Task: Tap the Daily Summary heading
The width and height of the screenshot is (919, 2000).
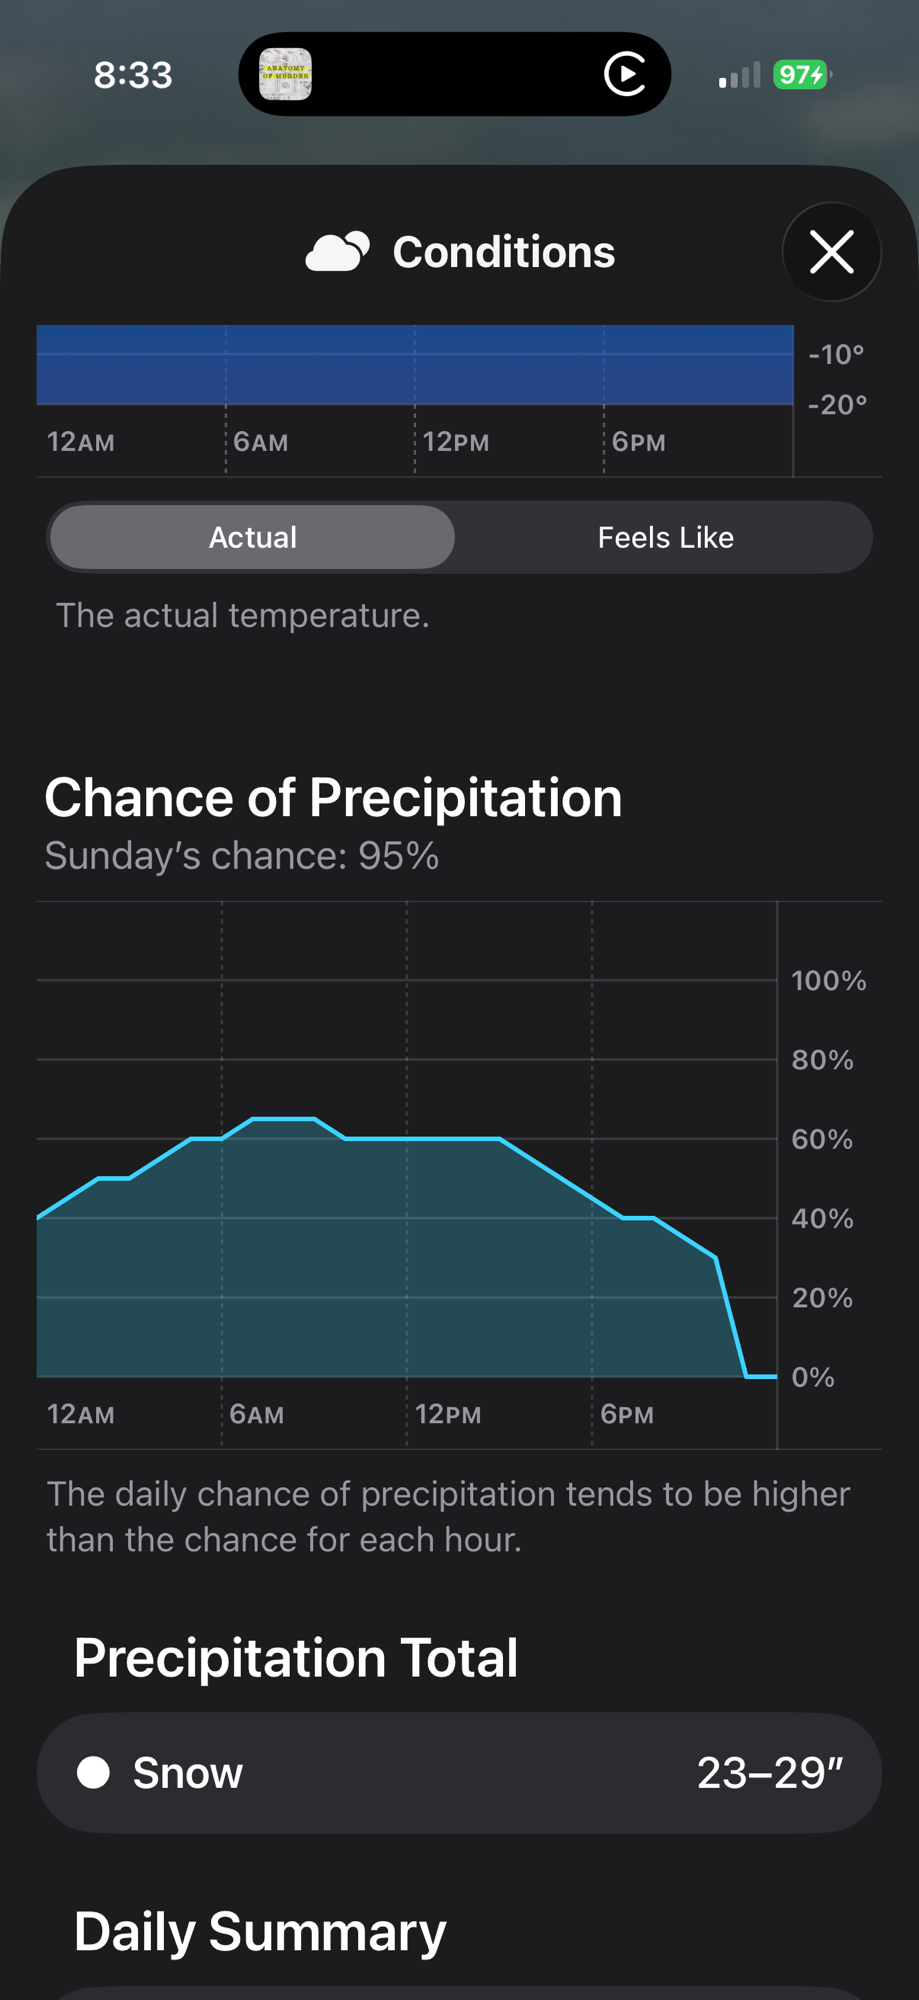Action: click(x=260, y=1931)
